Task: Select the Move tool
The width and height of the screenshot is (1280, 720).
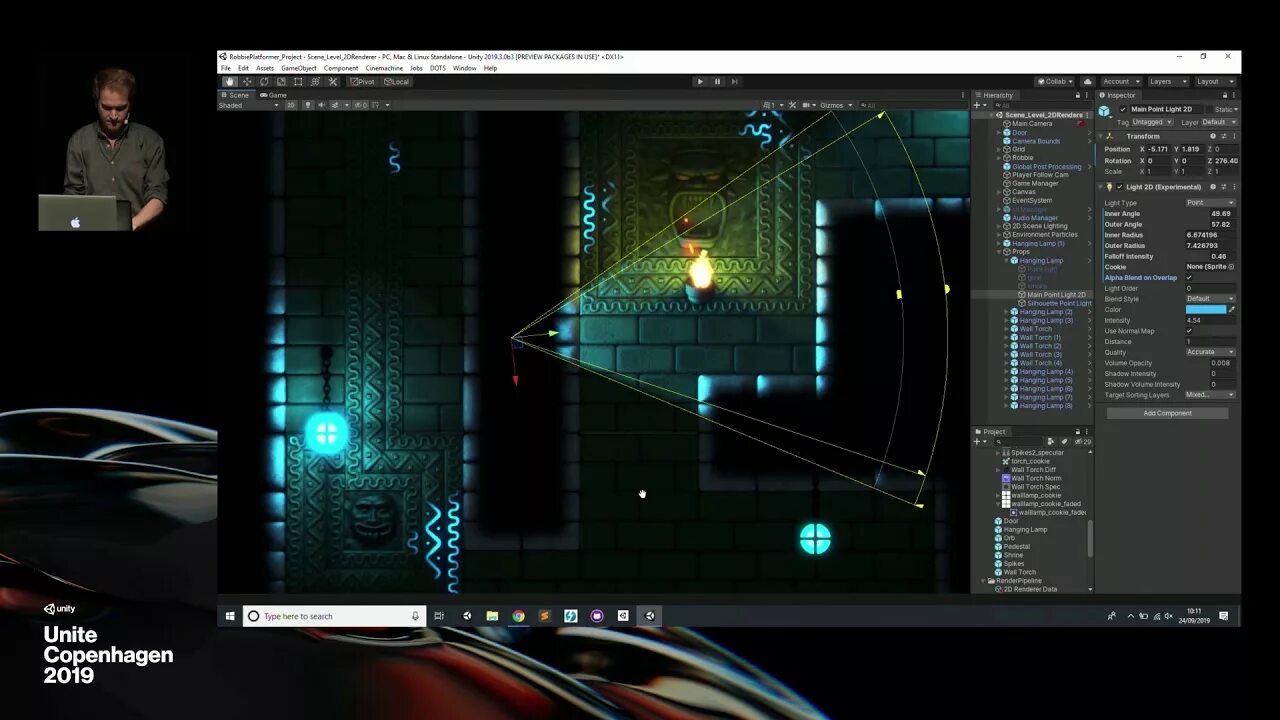Action: 246,82
